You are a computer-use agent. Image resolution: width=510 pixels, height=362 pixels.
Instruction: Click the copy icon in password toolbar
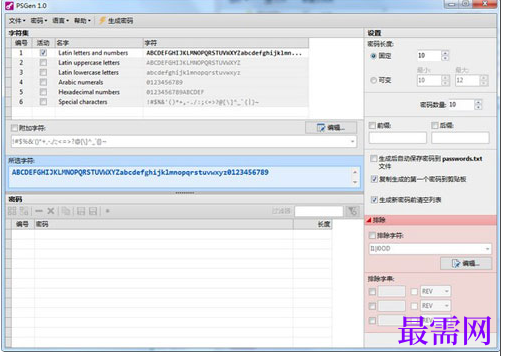click(x=66, y=211)
